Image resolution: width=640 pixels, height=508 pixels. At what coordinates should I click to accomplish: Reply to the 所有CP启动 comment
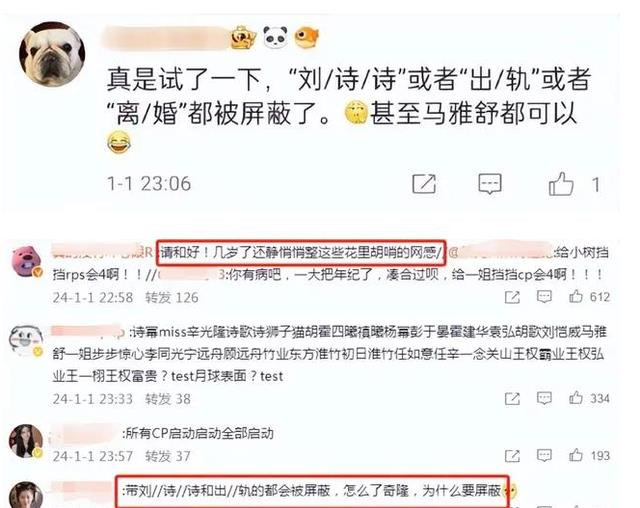click(544, 455)
